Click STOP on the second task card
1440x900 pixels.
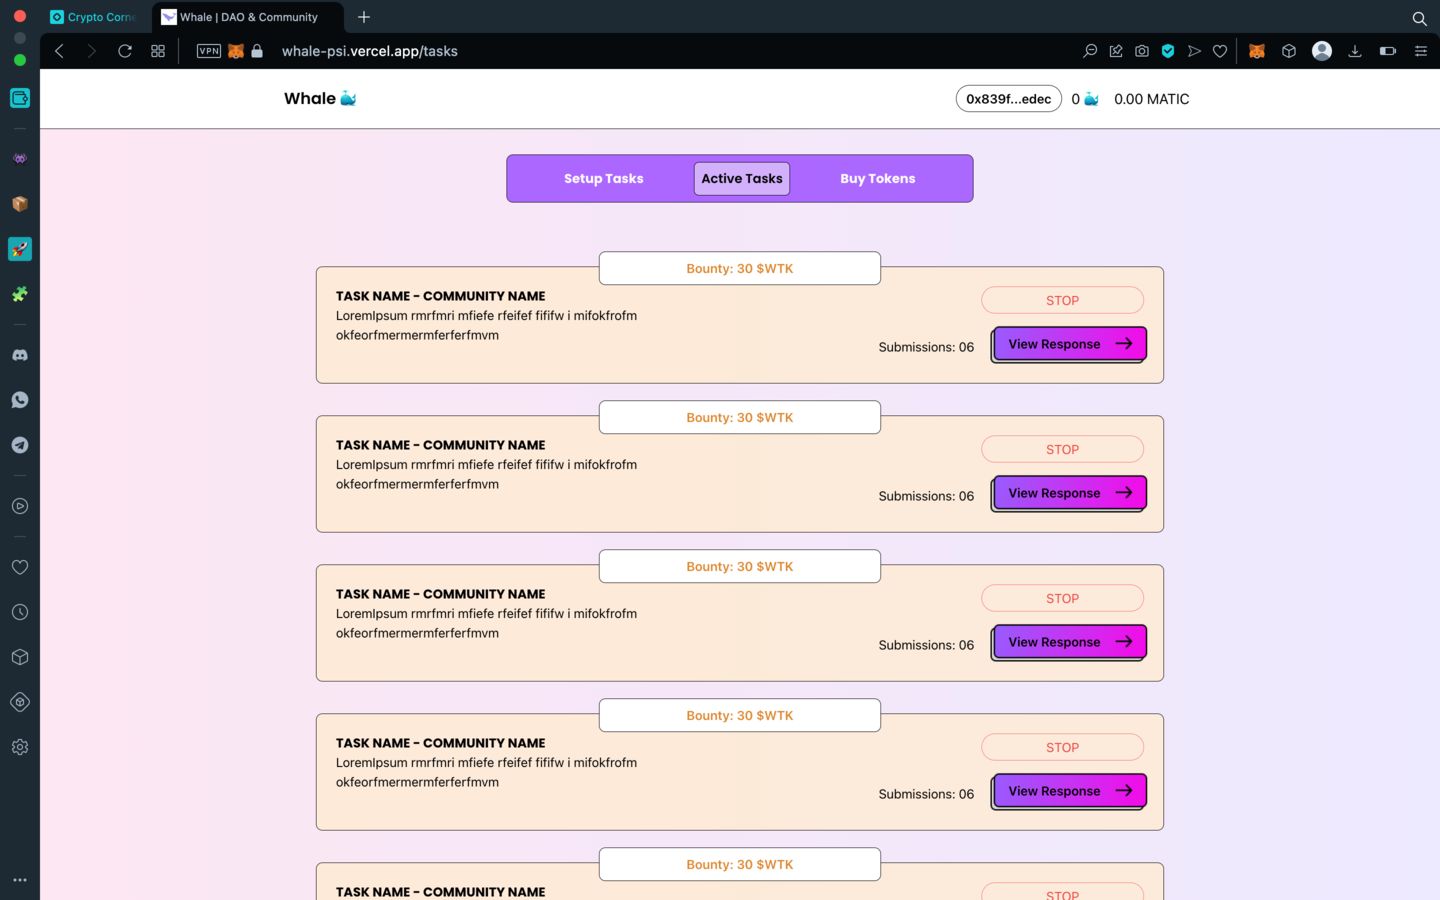point(1062,449)
